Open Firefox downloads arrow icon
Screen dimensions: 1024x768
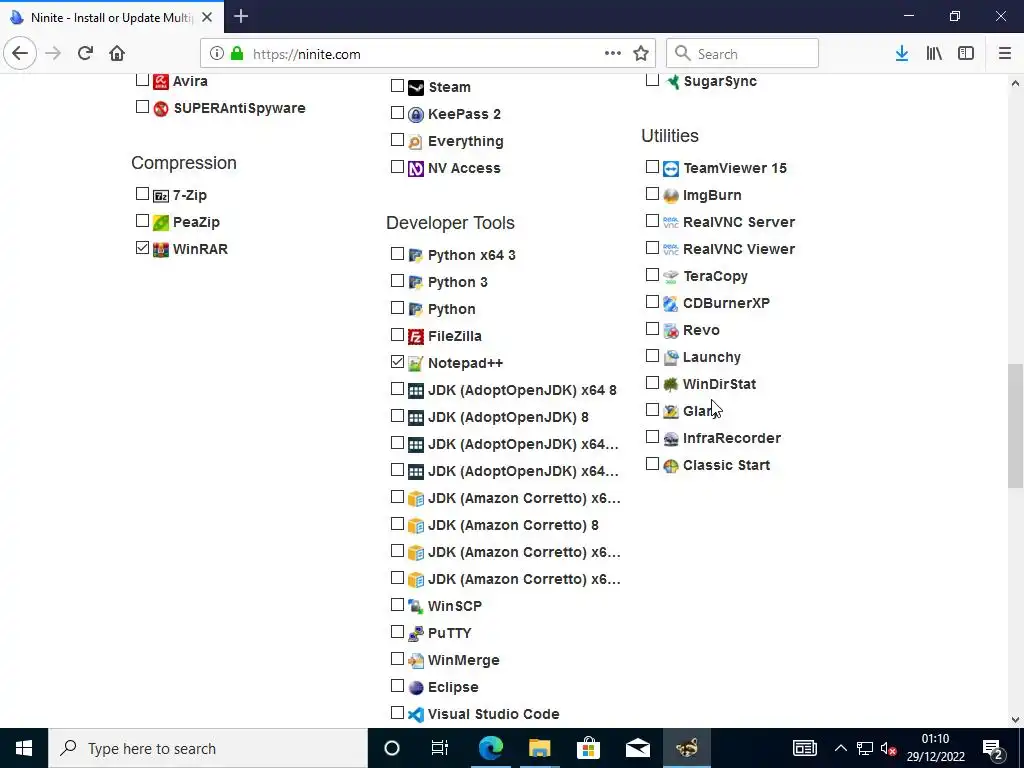coord(902,54)
